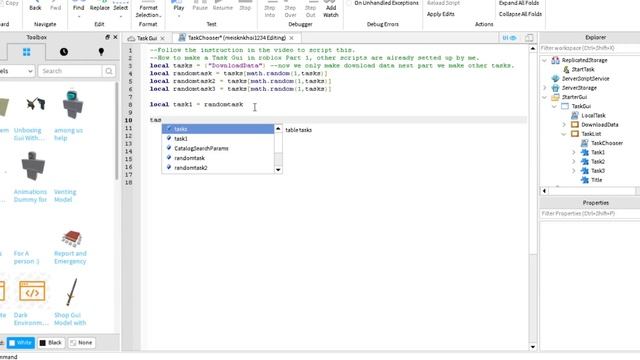Screen dimensions: 640x360
Task: Click Collapse All Folds
Action: (x=520, y=14)
